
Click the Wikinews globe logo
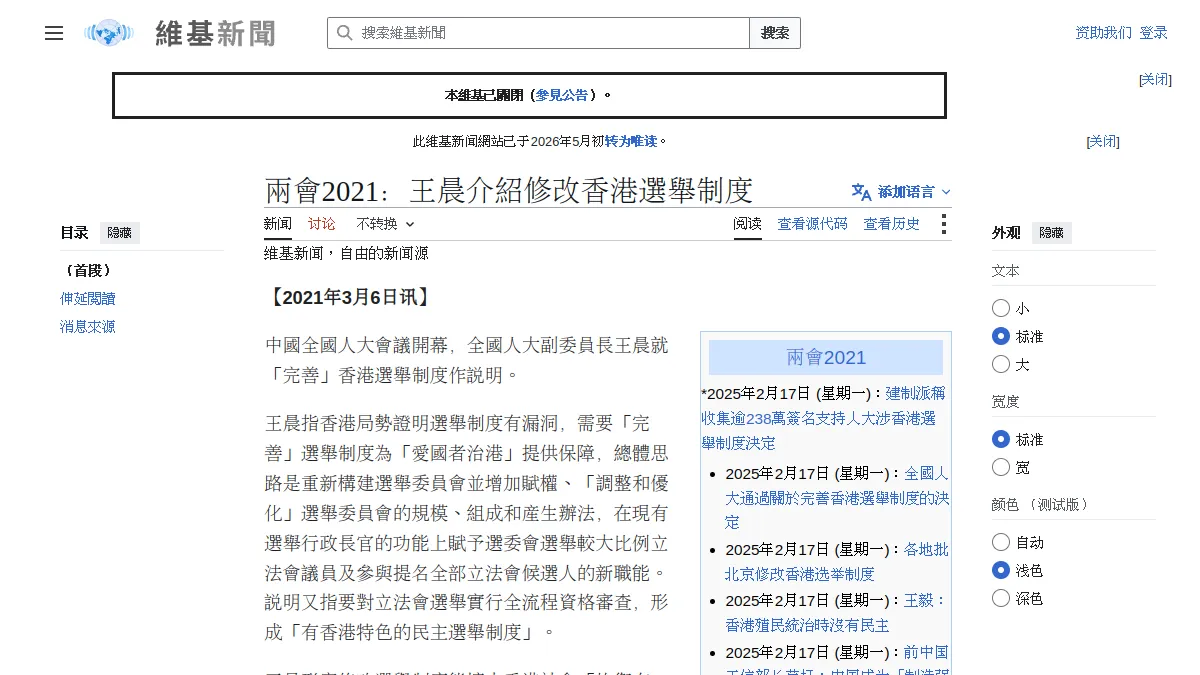109,33
